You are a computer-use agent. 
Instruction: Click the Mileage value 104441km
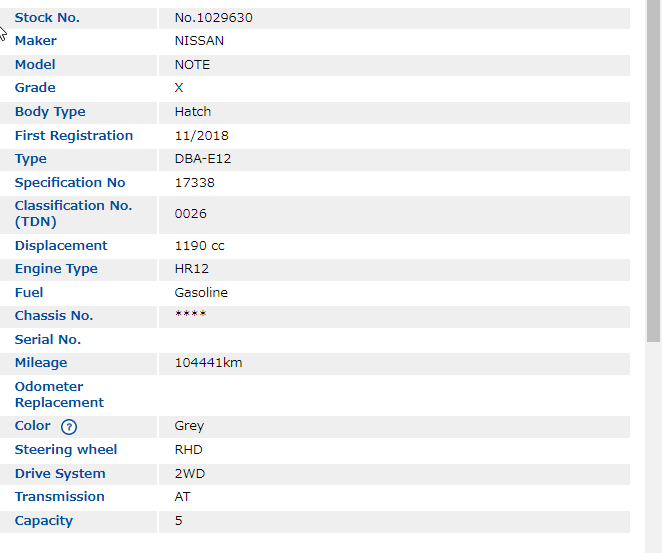point(208,363)
